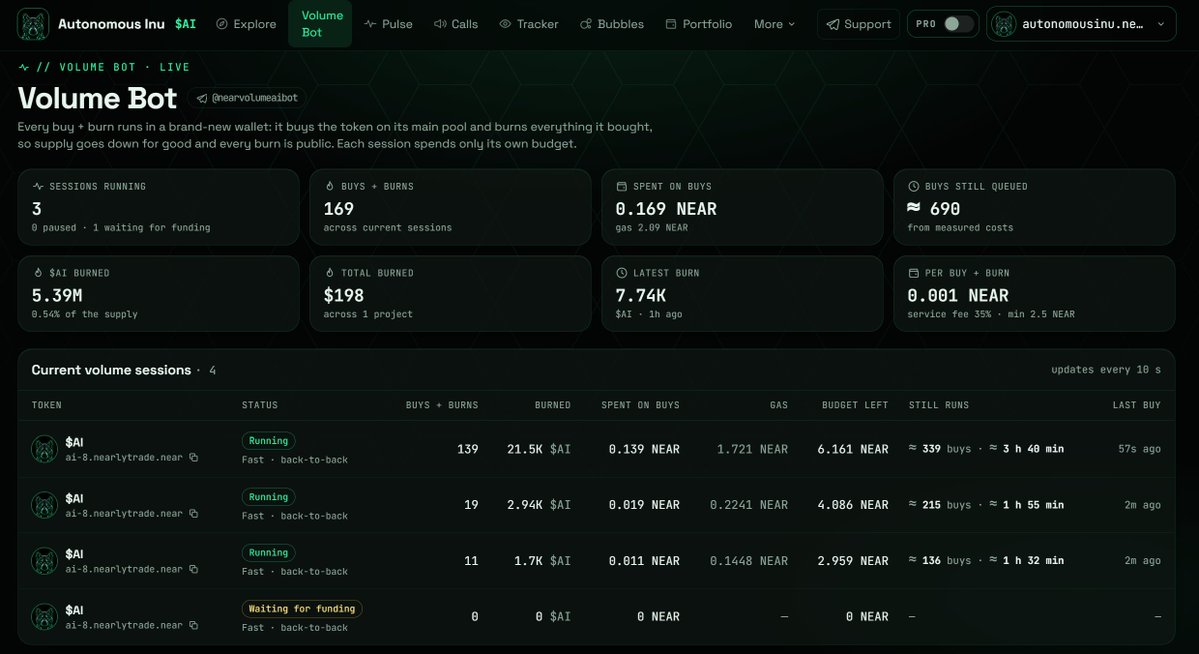Expand the More menu
This screenshot has width=1199, height=654.
tap(774, 24)
